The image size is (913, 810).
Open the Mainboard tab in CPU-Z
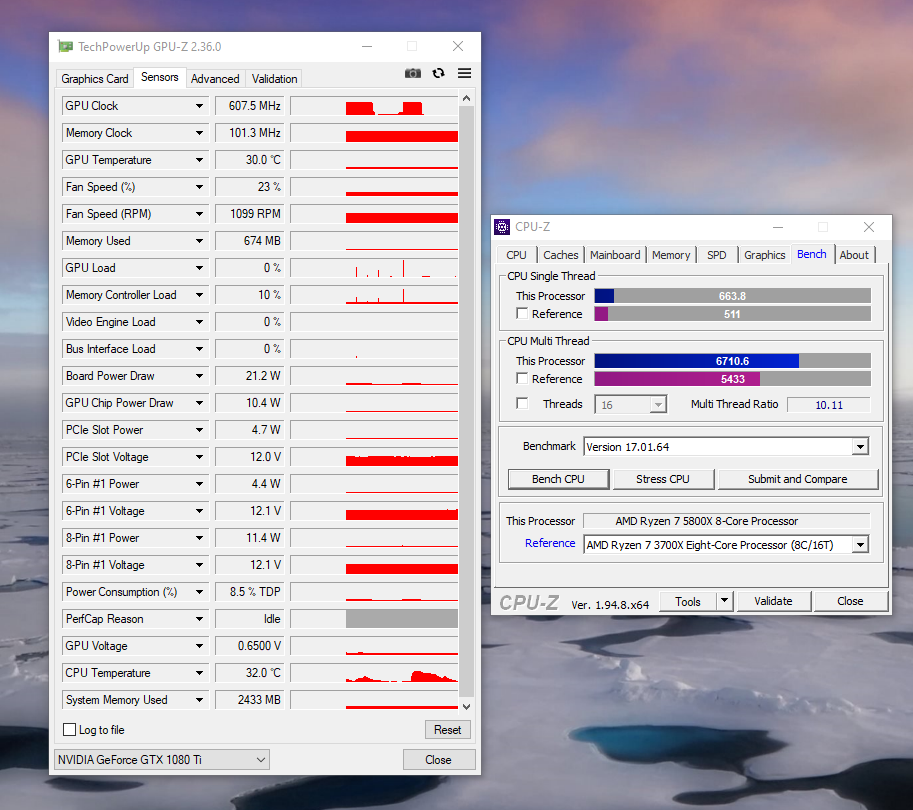(x=615, y=255)
